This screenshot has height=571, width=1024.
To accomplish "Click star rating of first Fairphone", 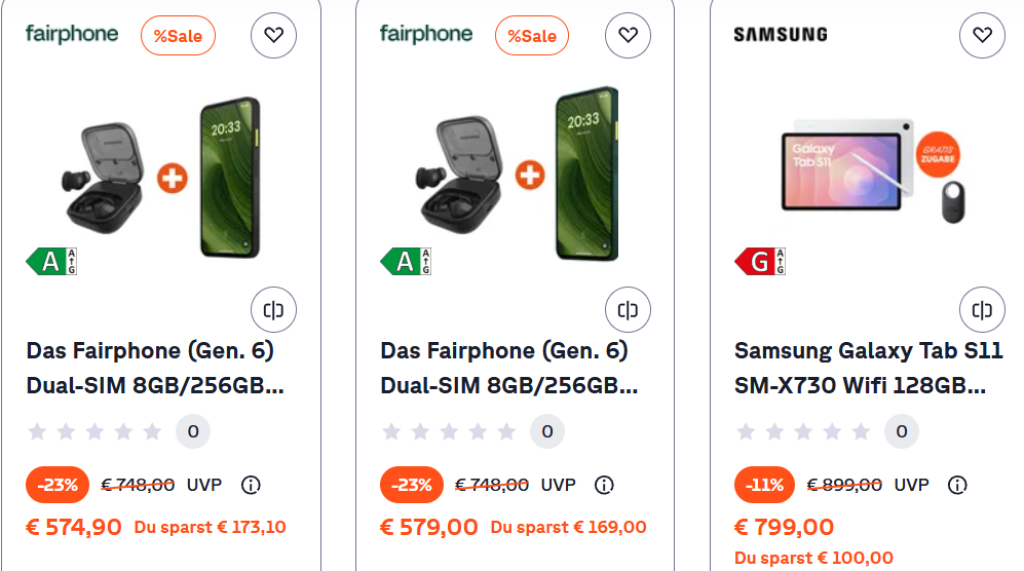I will coord(95,432).
